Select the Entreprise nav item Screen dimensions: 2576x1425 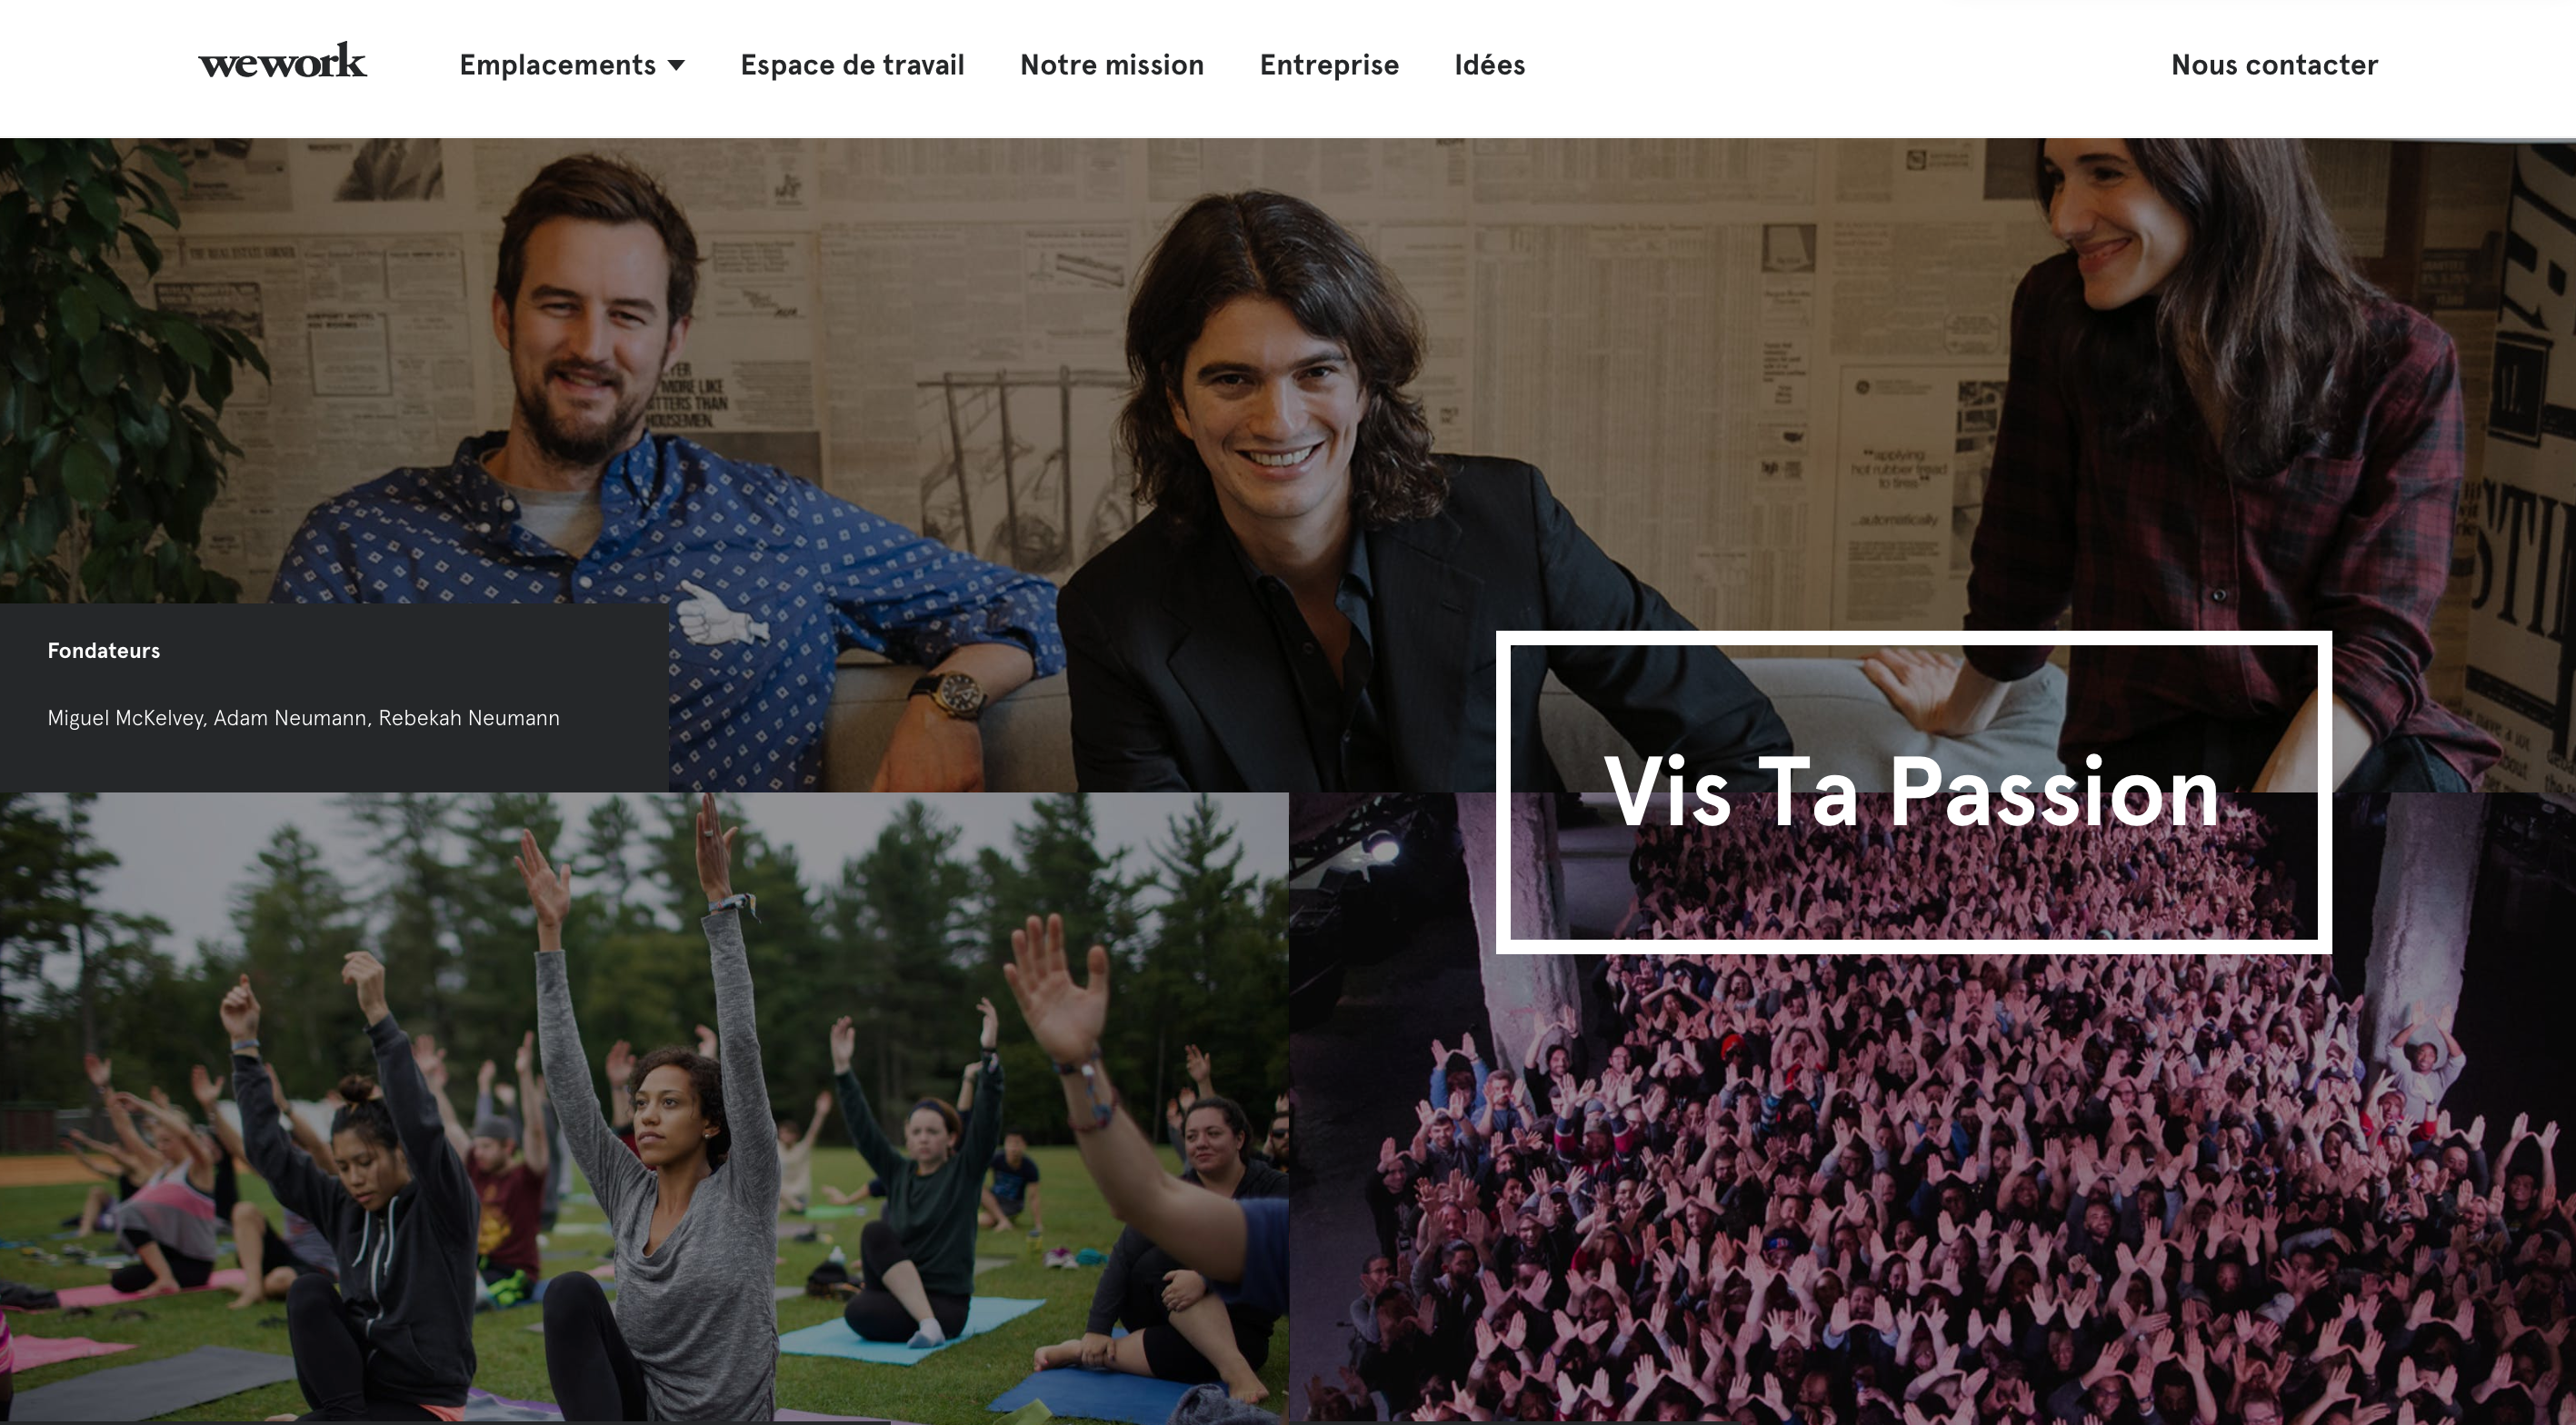pyautogui.click(x=1329, y=65)
